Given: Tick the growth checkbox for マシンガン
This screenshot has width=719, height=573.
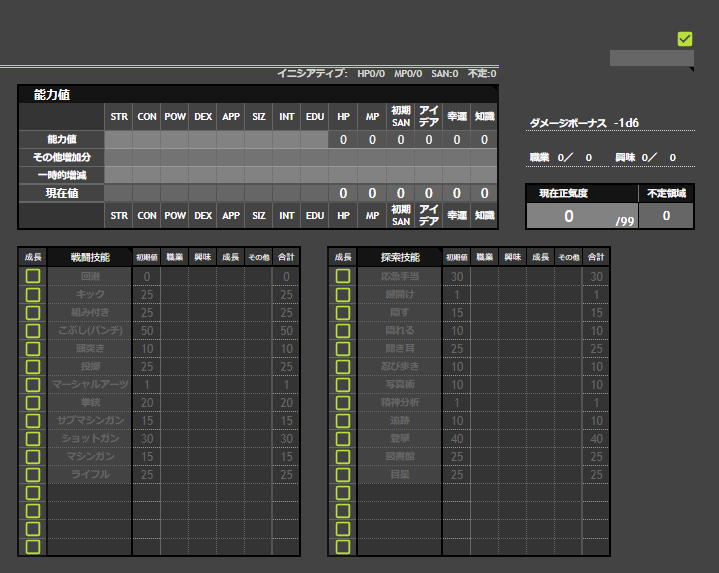Looking at the screenshot, I should [x=33, y=457].
